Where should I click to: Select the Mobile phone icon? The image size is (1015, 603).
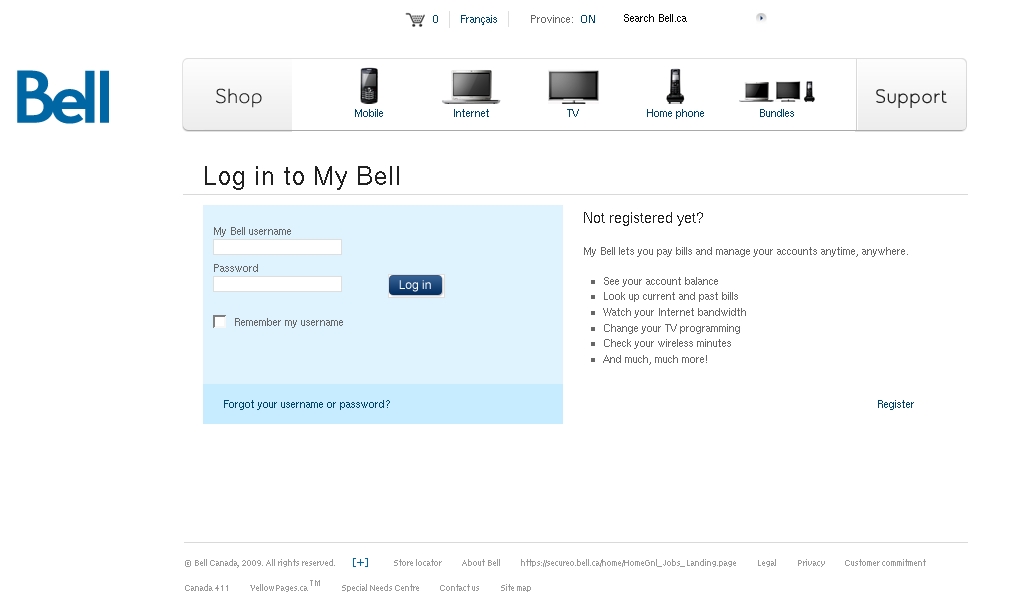(x=368, y=85)
